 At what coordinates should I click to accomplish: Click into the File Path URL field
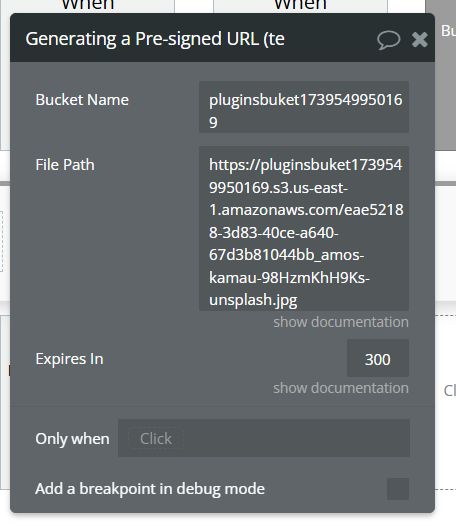(x=304, y=228)
